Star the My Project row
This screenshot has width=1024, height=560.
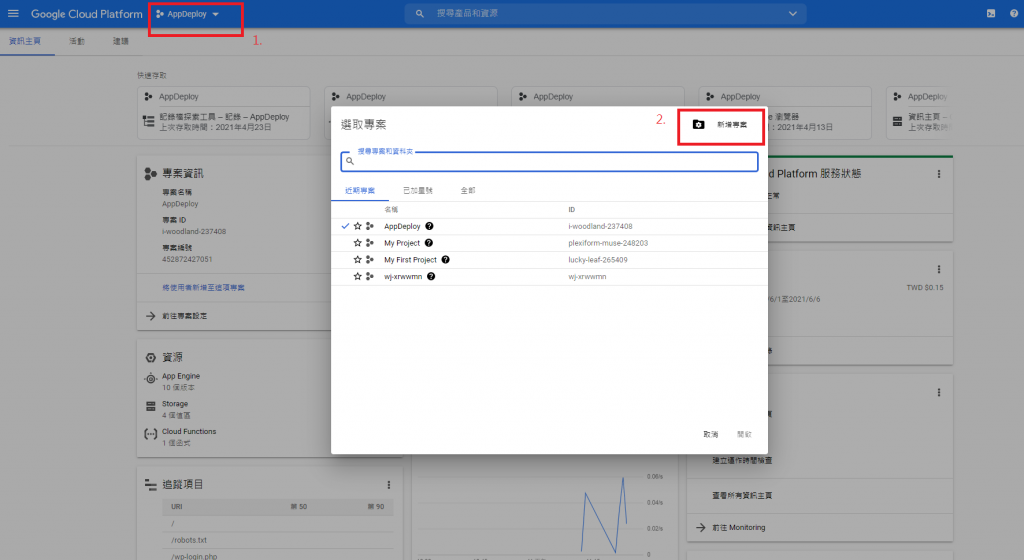click(357, 243)
